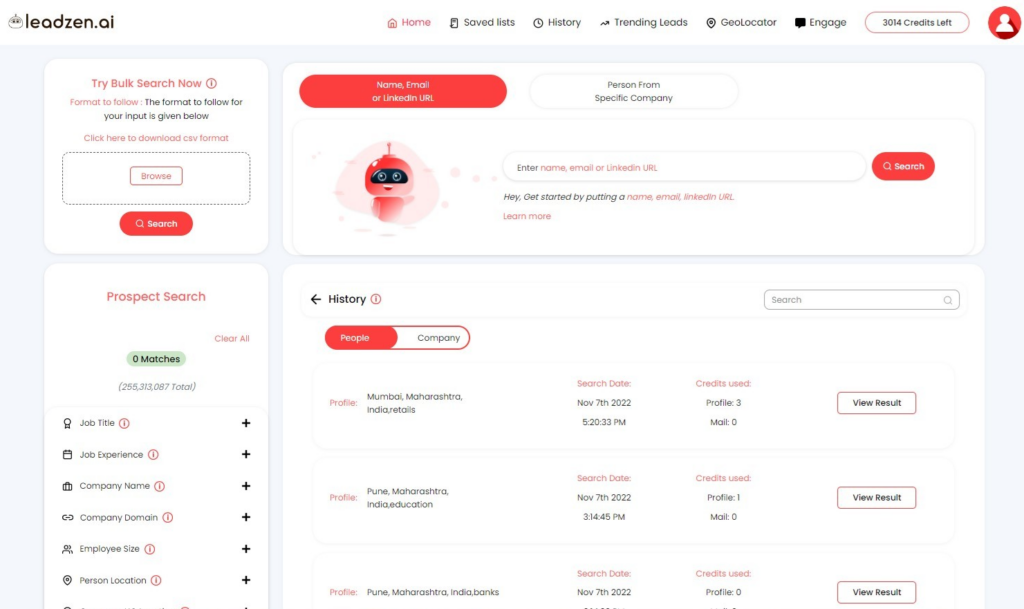
Task: Click the name, email or LinkedIn URL input field
Action: point(683,166)
